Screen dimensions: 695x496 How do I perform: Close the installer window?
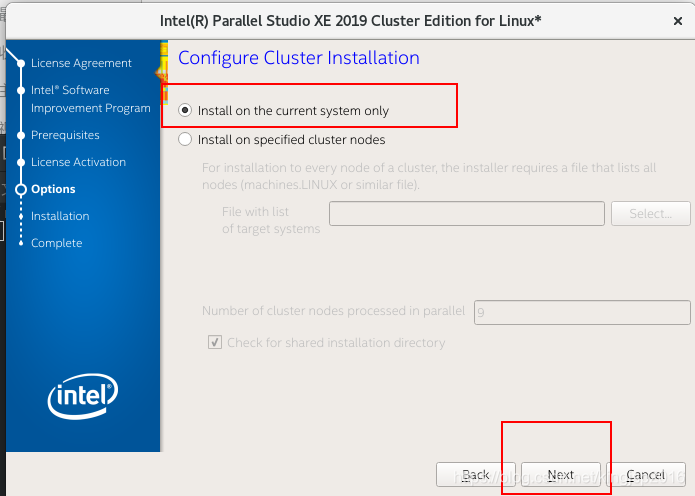click(678, 21)
